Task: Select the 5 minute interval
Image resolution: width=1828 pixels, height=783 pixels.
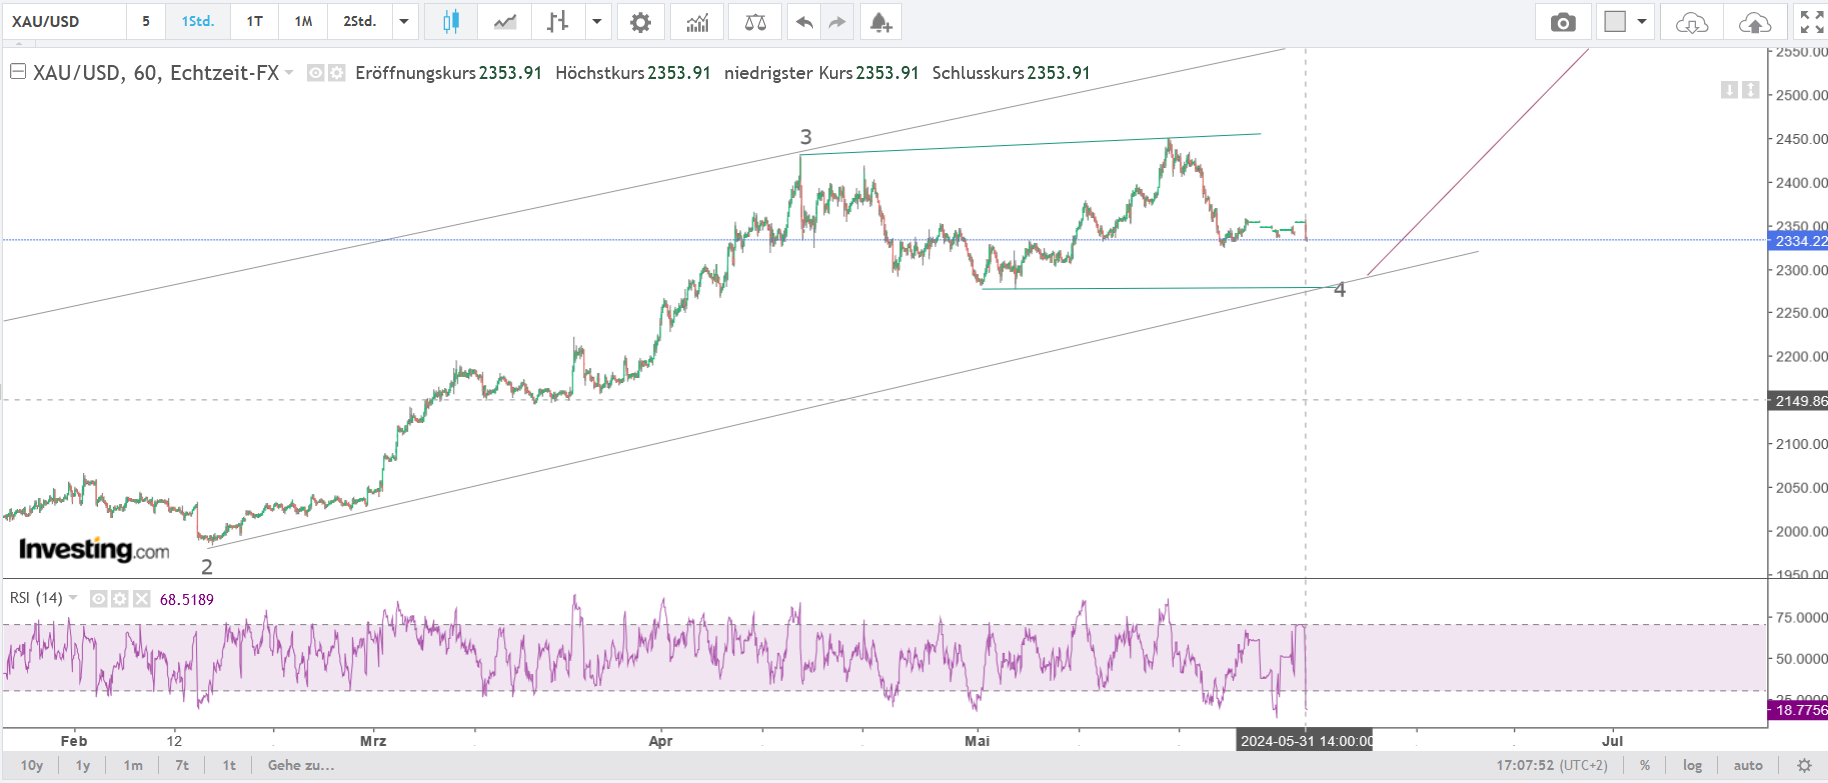Action: point(146,21)
